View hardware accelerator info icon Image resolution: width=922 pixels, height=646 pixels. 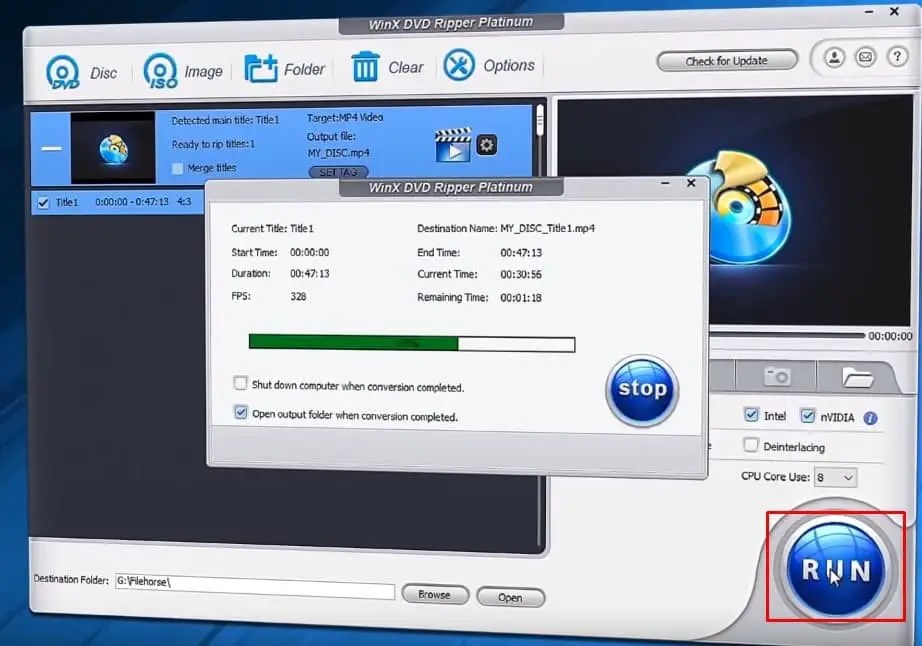[x=870, y=418]
